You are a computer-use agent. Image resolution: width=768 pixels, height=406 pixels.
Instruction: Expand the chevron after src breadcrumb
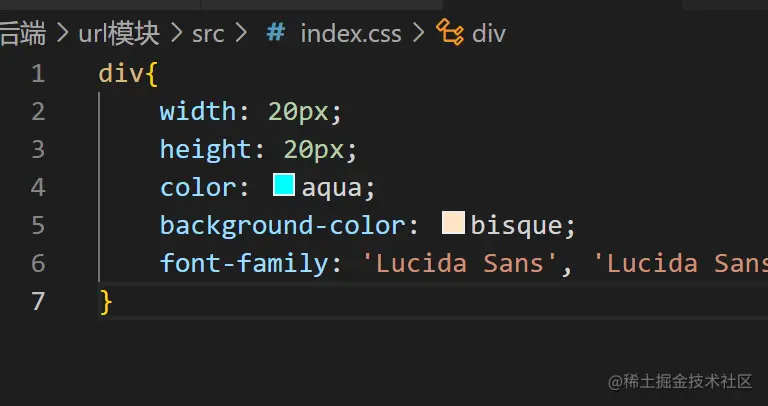[240, 34]
